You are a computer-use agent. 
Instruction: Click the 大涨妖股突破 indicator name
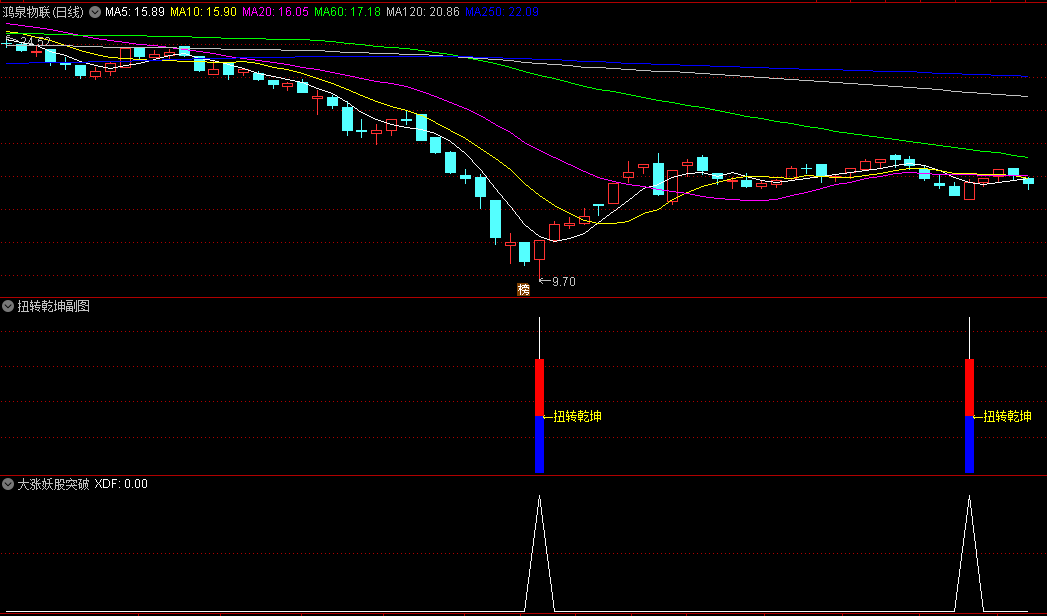[x=53, y=484]
